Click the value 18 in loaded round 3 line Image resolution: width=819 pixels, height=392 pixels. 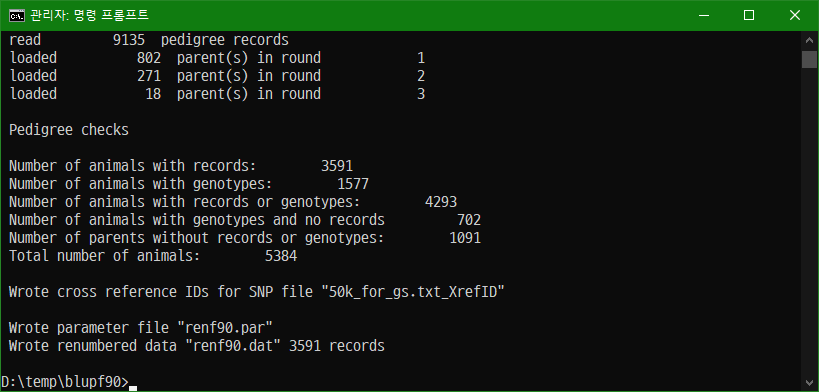tap(153, 94)
